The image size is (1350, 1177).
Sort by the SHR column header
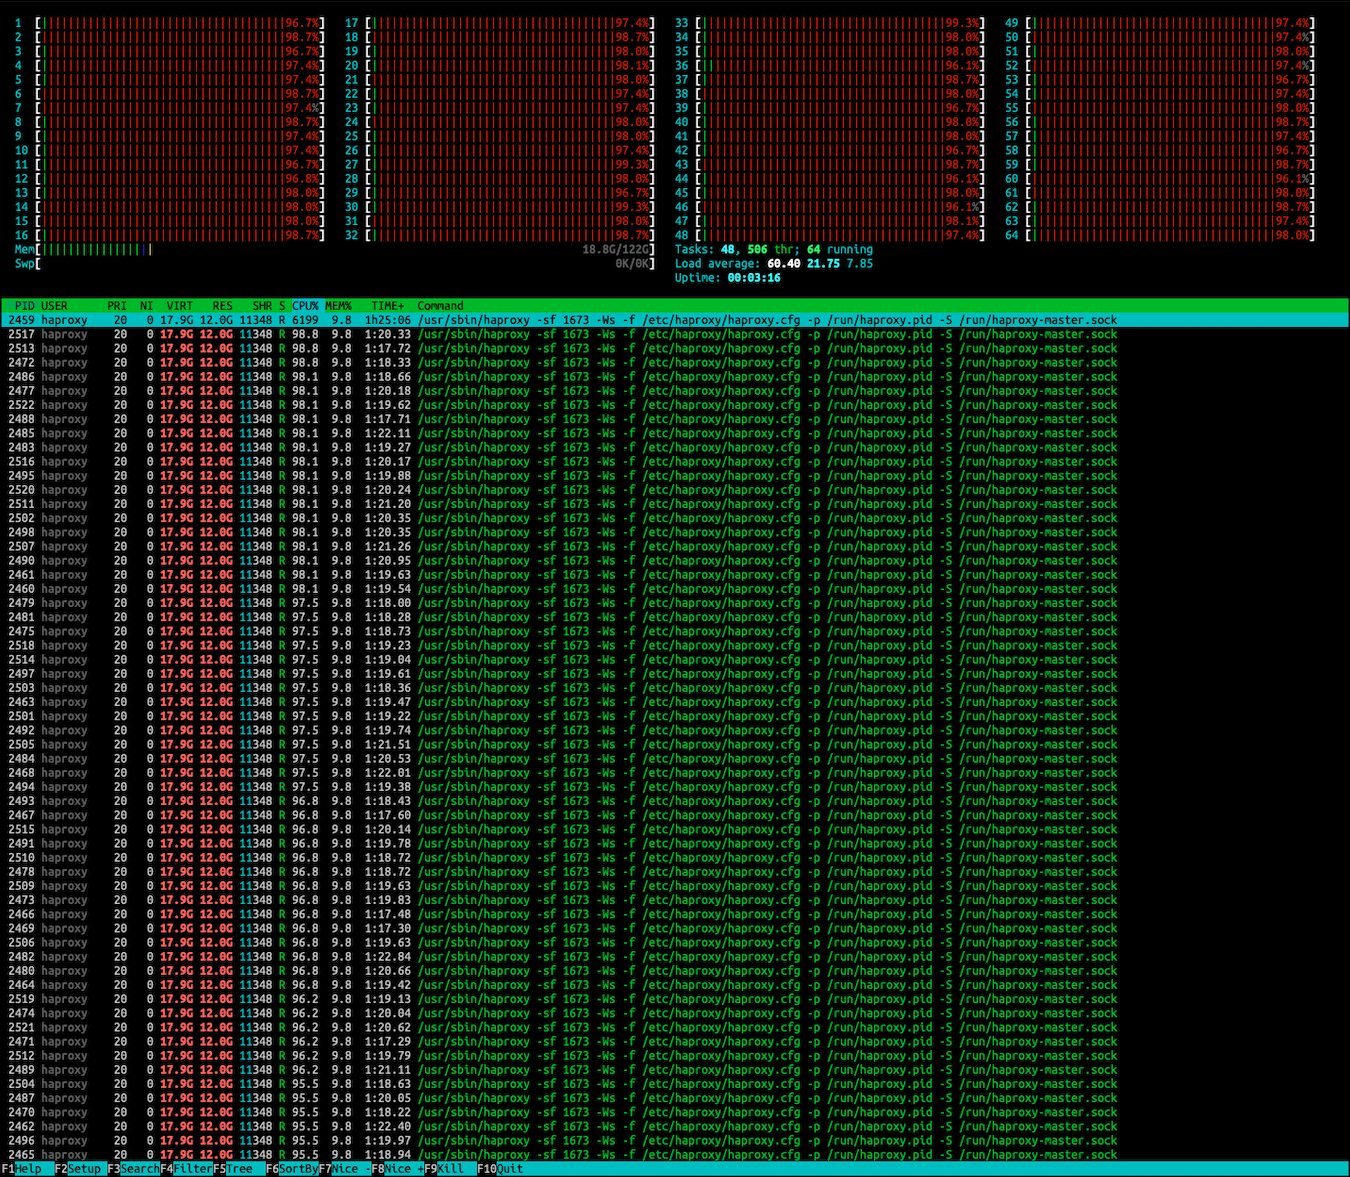pyautogui.click(x=262, y=306)
